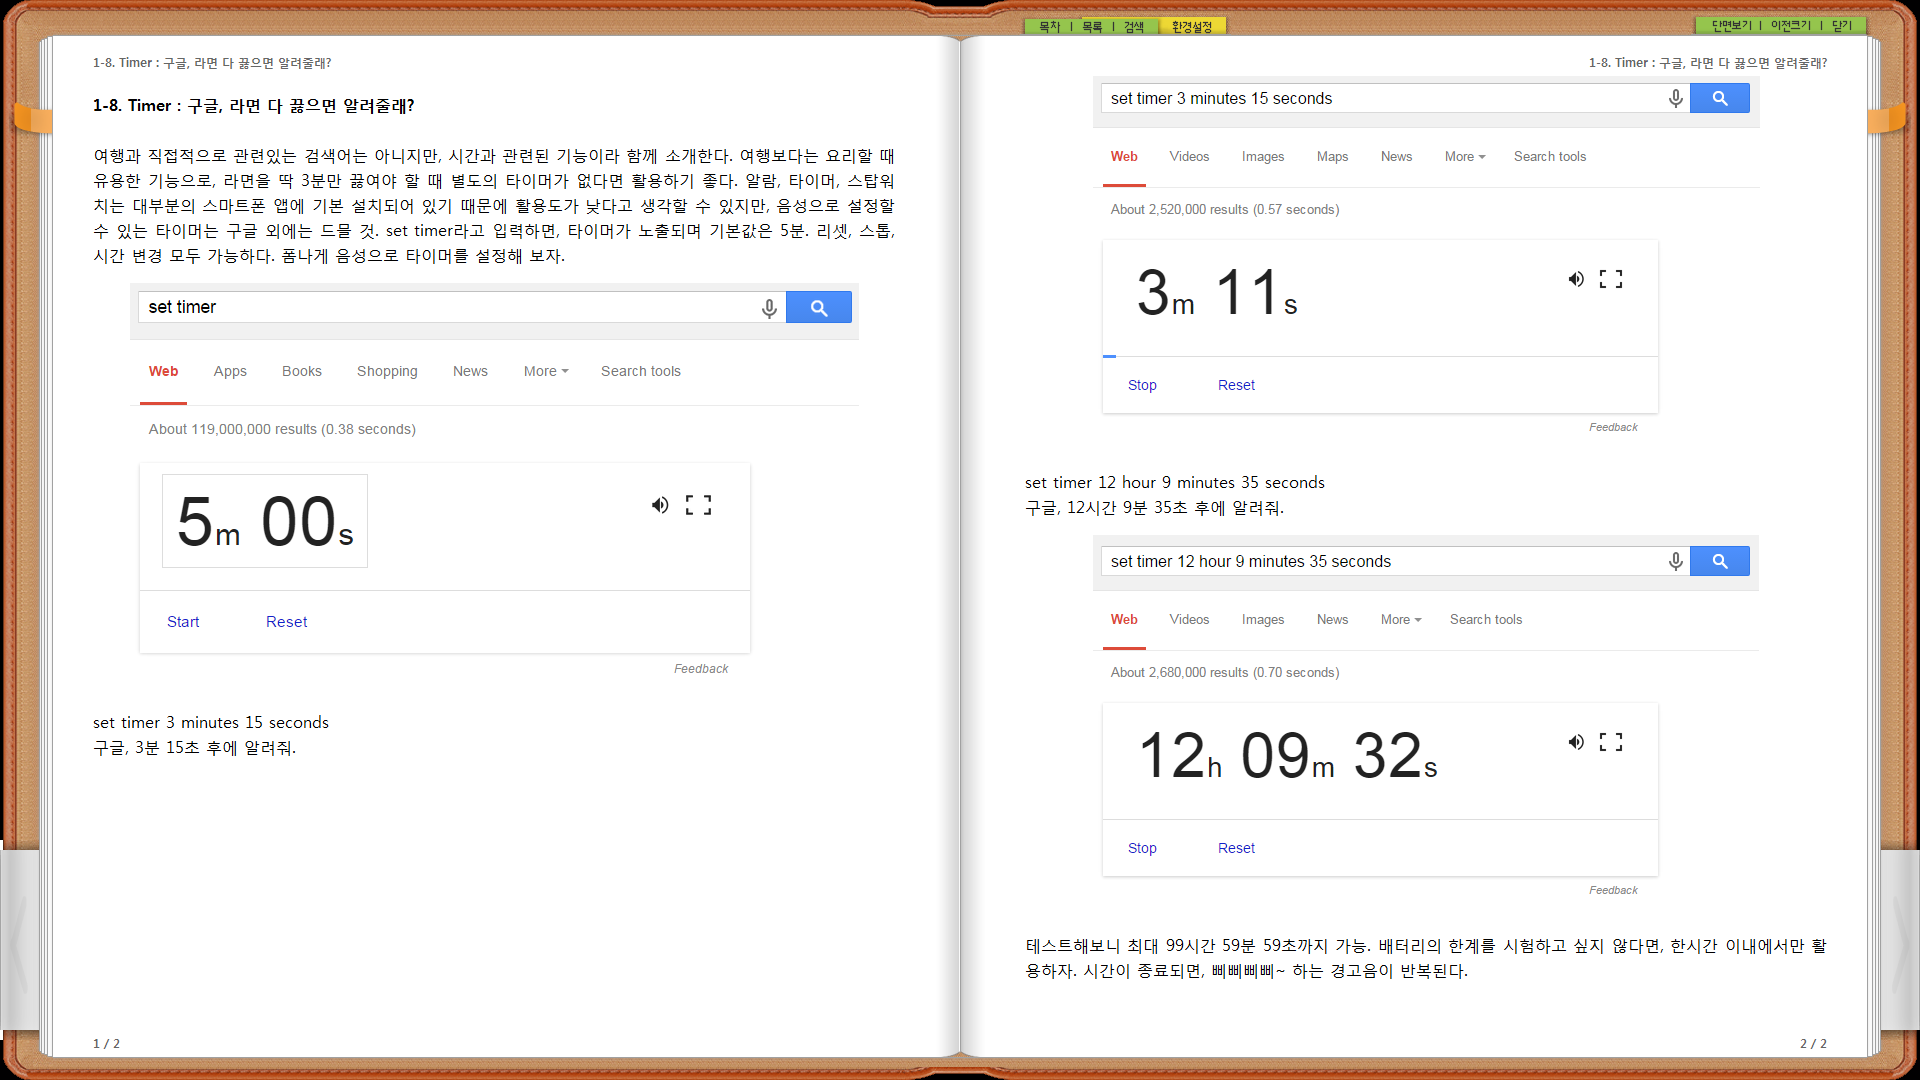Select the Web tab under the '3 minutes 15 seconds' search

(1124, 157)
